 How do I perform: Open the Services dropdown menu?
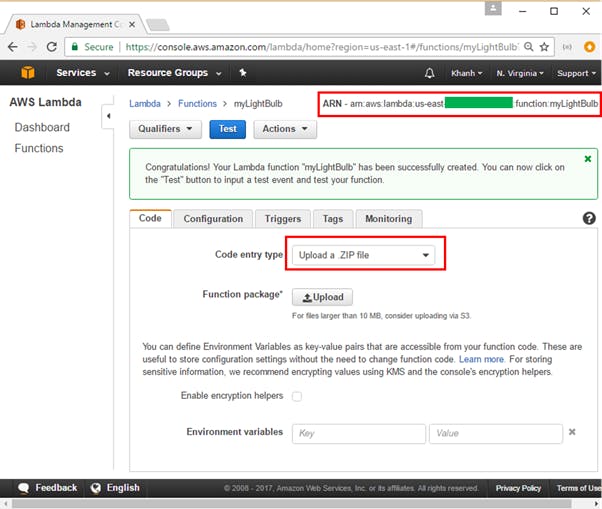coord(83,73)
